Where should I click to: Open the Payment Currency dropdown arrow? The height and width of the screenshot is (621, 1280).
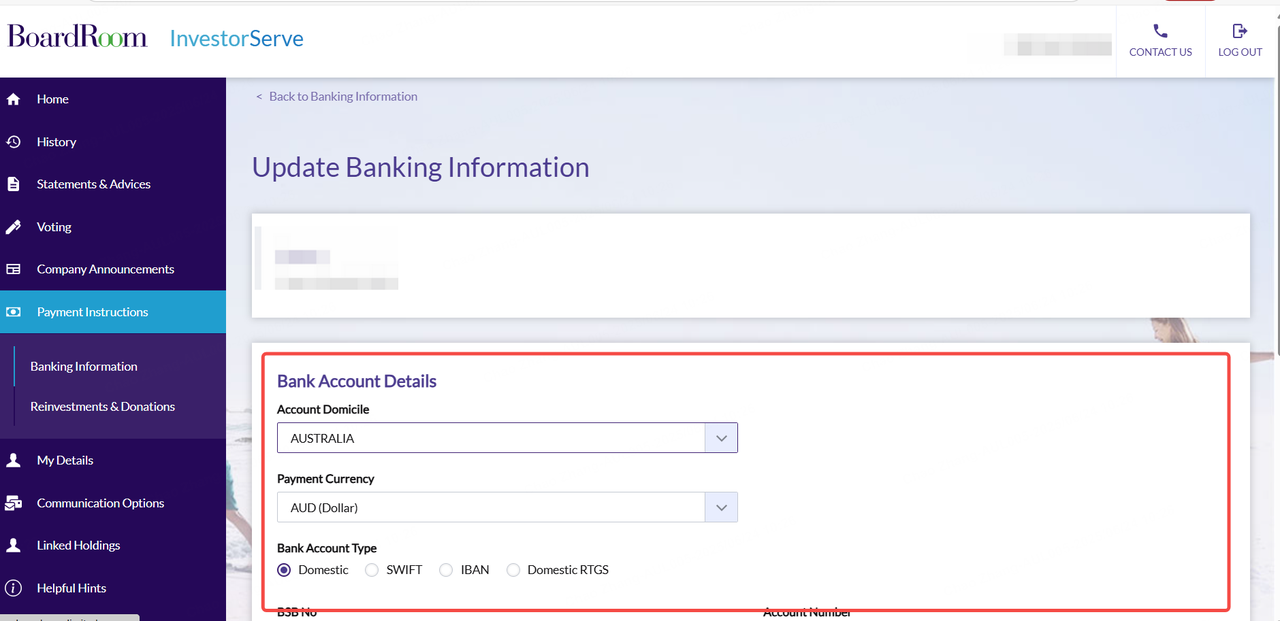tap(721, 507)
